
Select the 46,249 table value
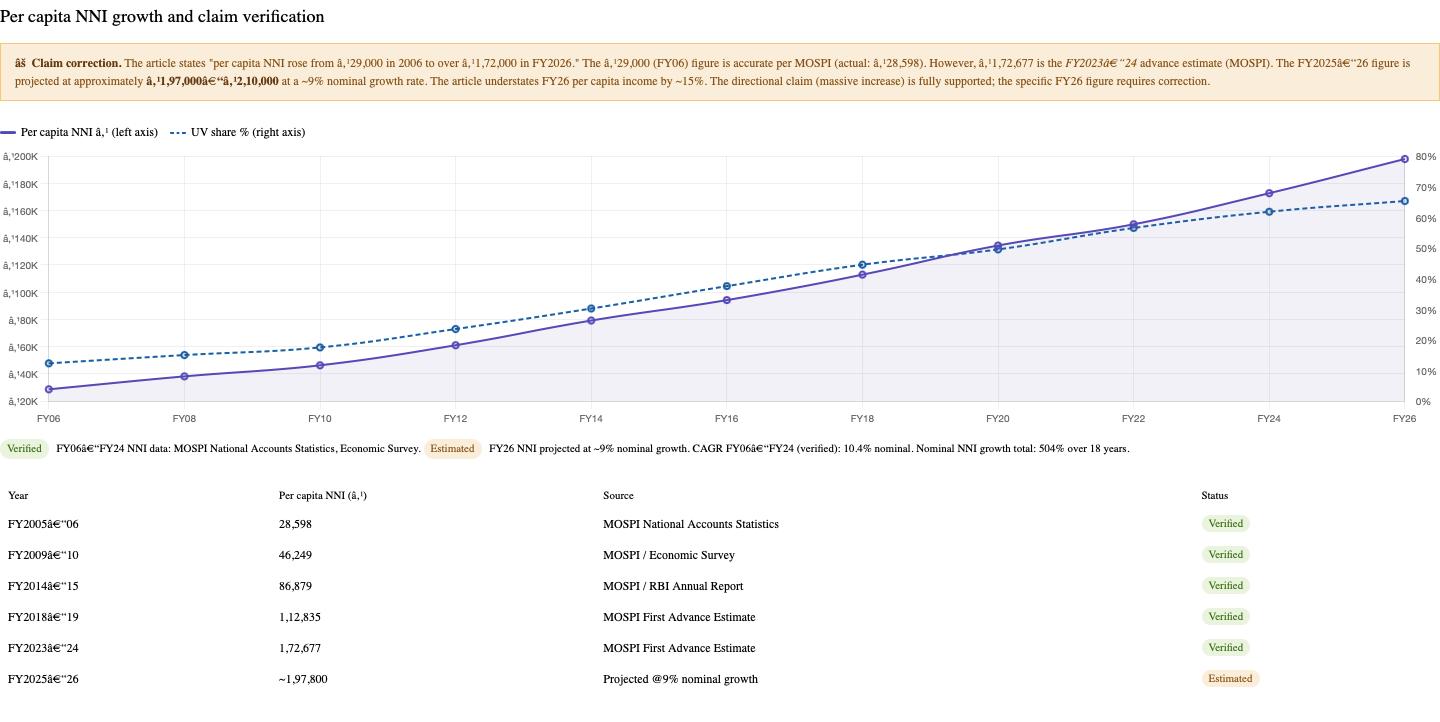coord(295,555)
